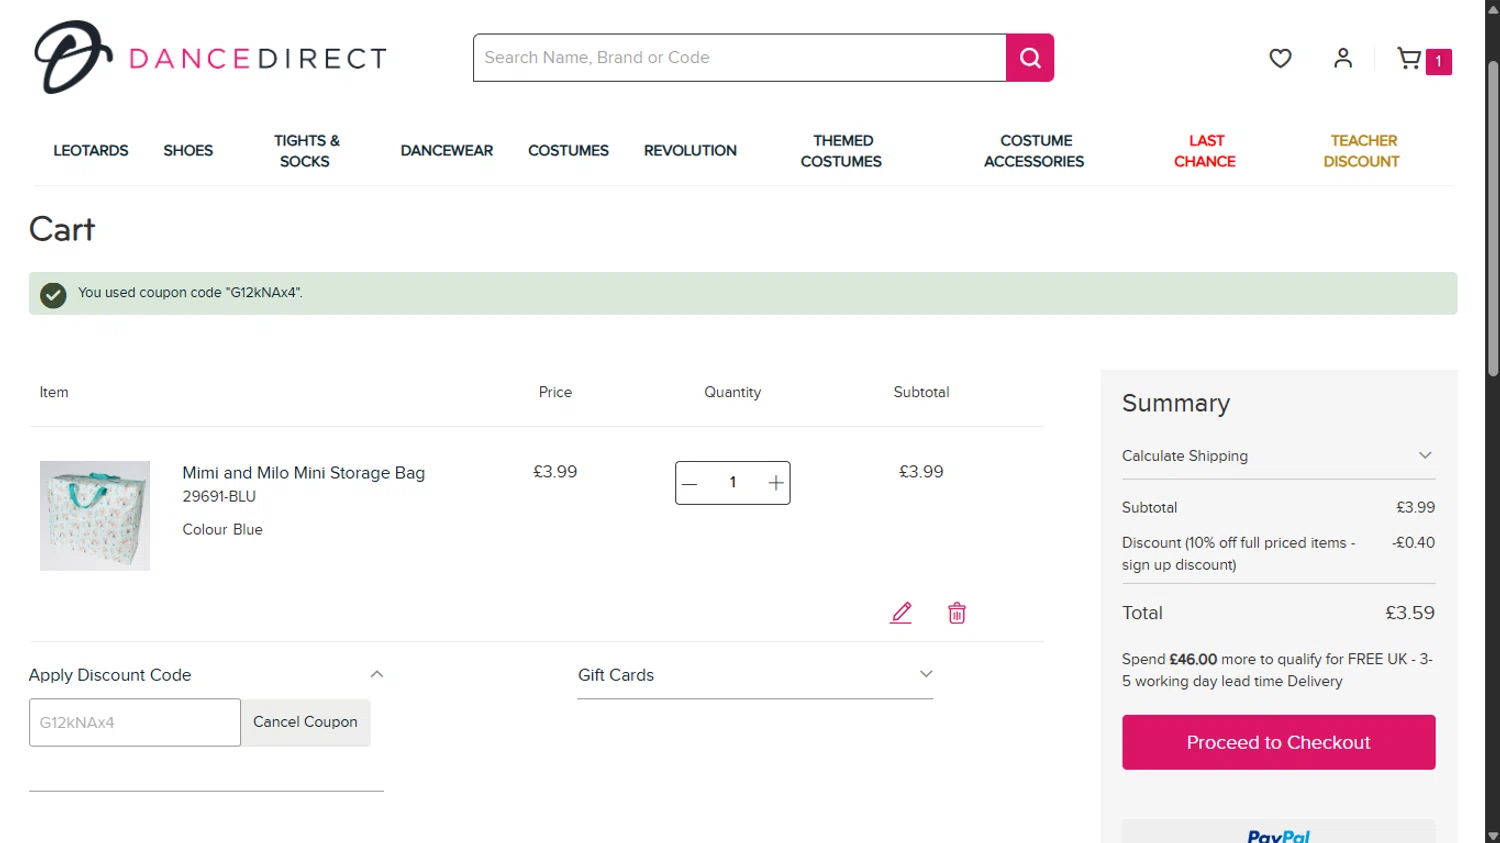This screenshot has width=1500, height=843.
Task: Open the Last Chance menu
Action: pos(1205,151)
